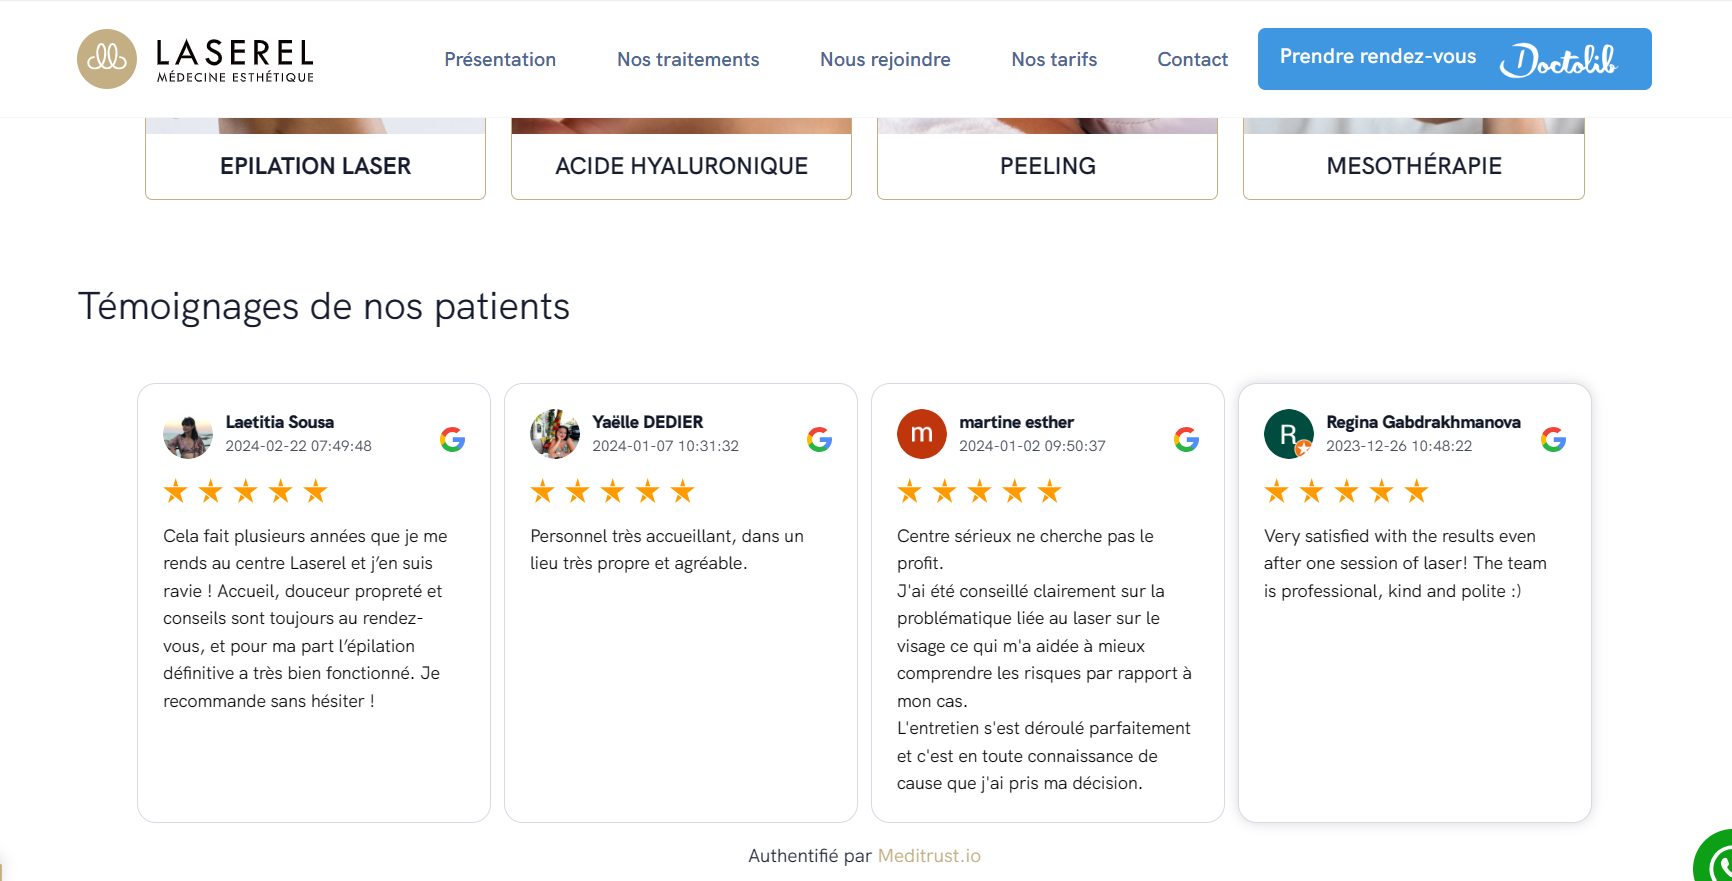Click the Google icon on martine esther's review
1732x881 pixels.
[1186, 437]
